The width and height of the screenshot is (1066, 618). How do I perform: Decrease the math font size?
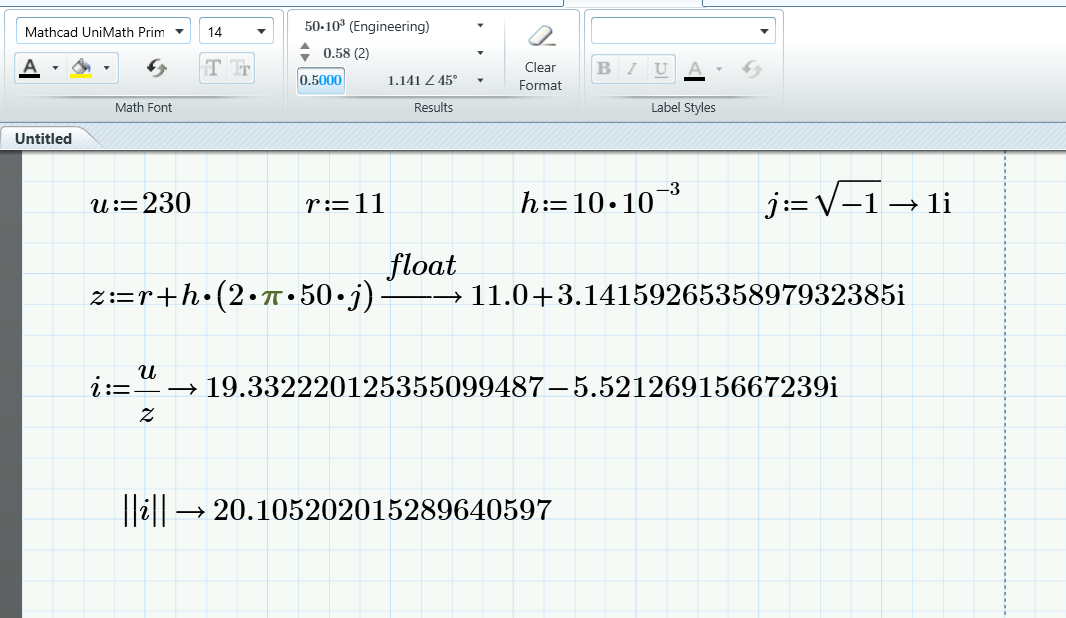[x=242, y=69]
